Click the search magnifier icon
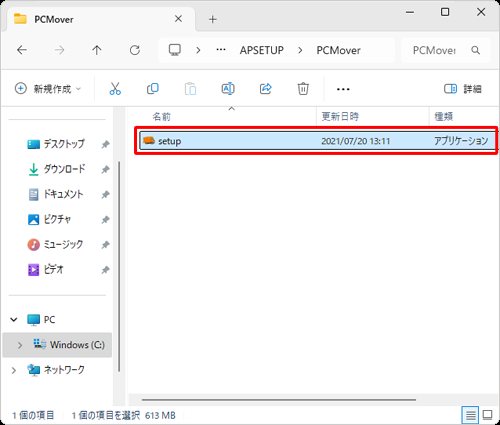The height and width of the screenshot is (425, 500). coord(476,50)
